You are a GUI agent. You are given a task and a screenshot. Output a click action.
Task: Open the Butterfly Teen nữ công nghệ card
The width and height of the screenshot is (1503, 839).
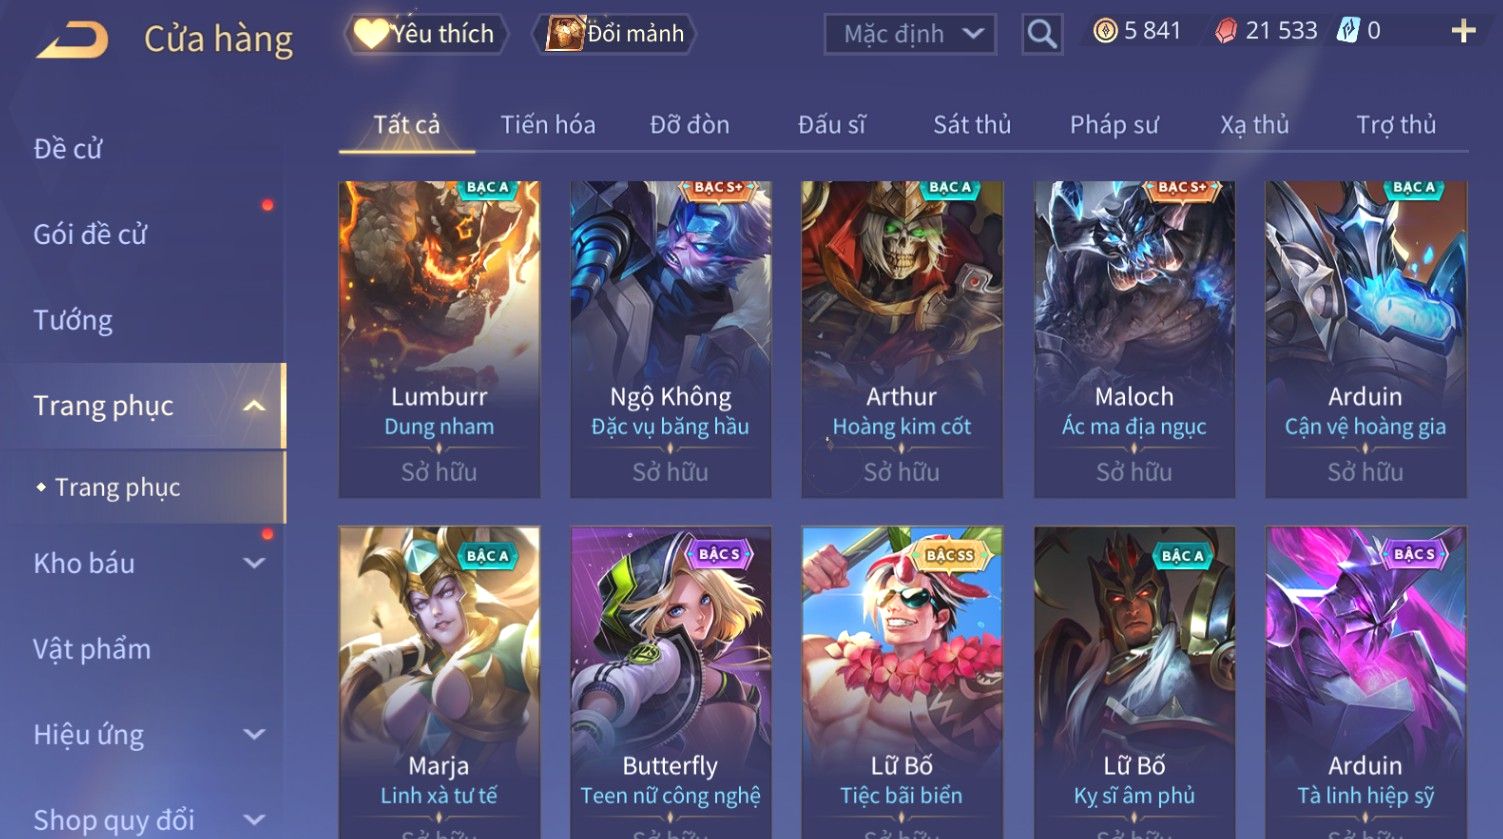[670, 682]
